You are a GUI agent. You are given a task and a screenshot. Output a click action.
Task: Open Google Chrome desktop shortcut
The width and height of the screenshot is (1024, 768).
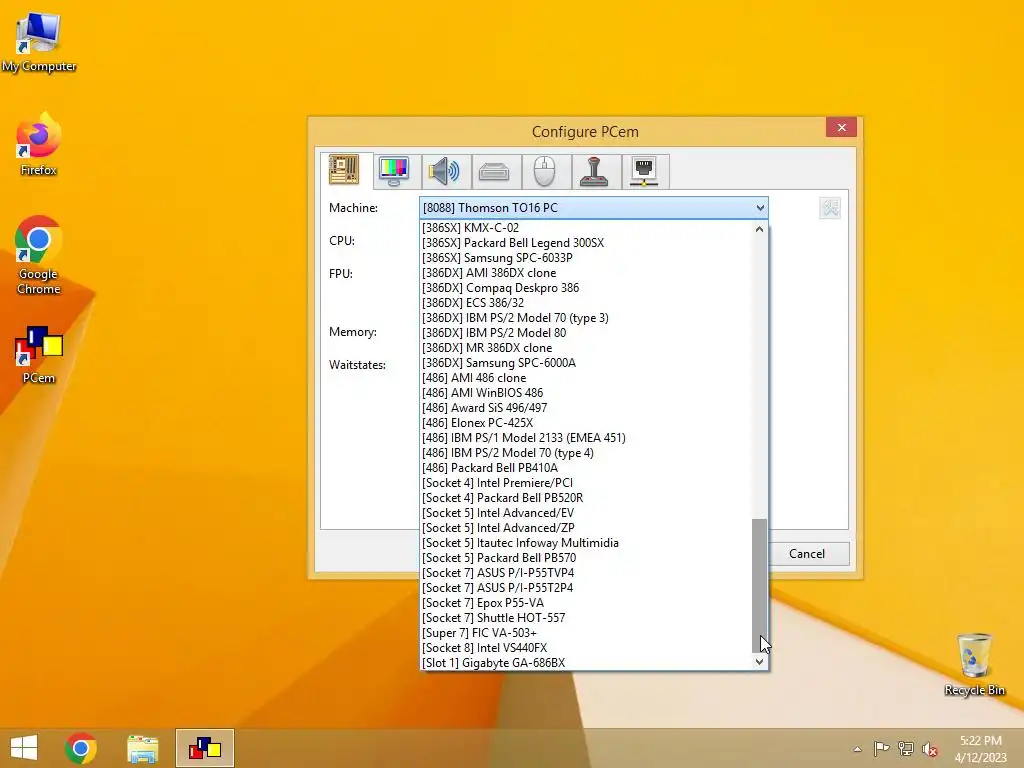point(39,255)
